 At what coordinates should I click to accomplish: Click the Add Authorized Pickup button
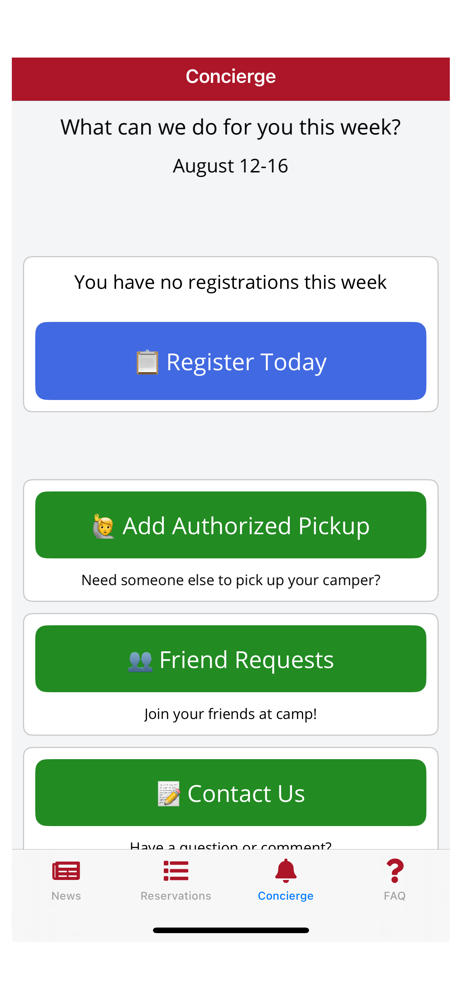click(x=230, y=525)
